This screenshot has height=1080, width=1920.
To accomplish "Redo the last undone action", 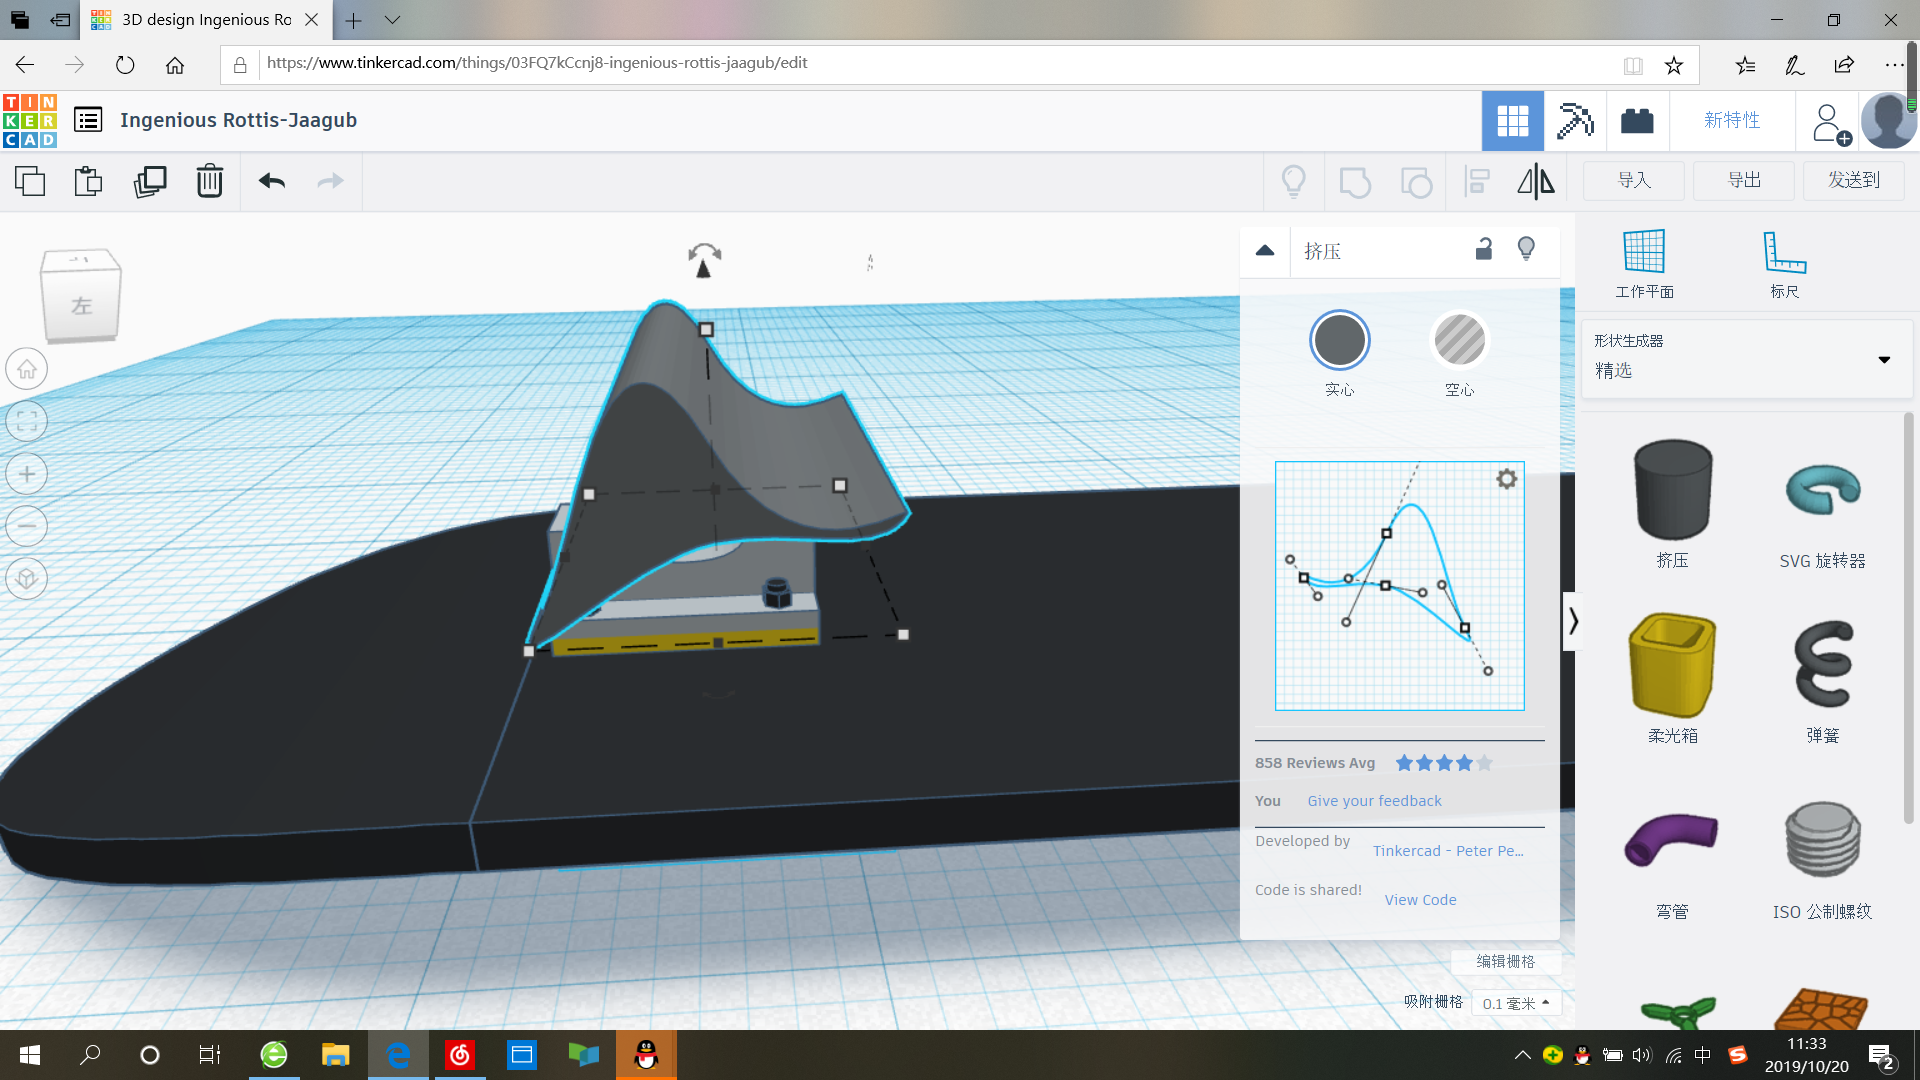I will (x=330, y=181).
